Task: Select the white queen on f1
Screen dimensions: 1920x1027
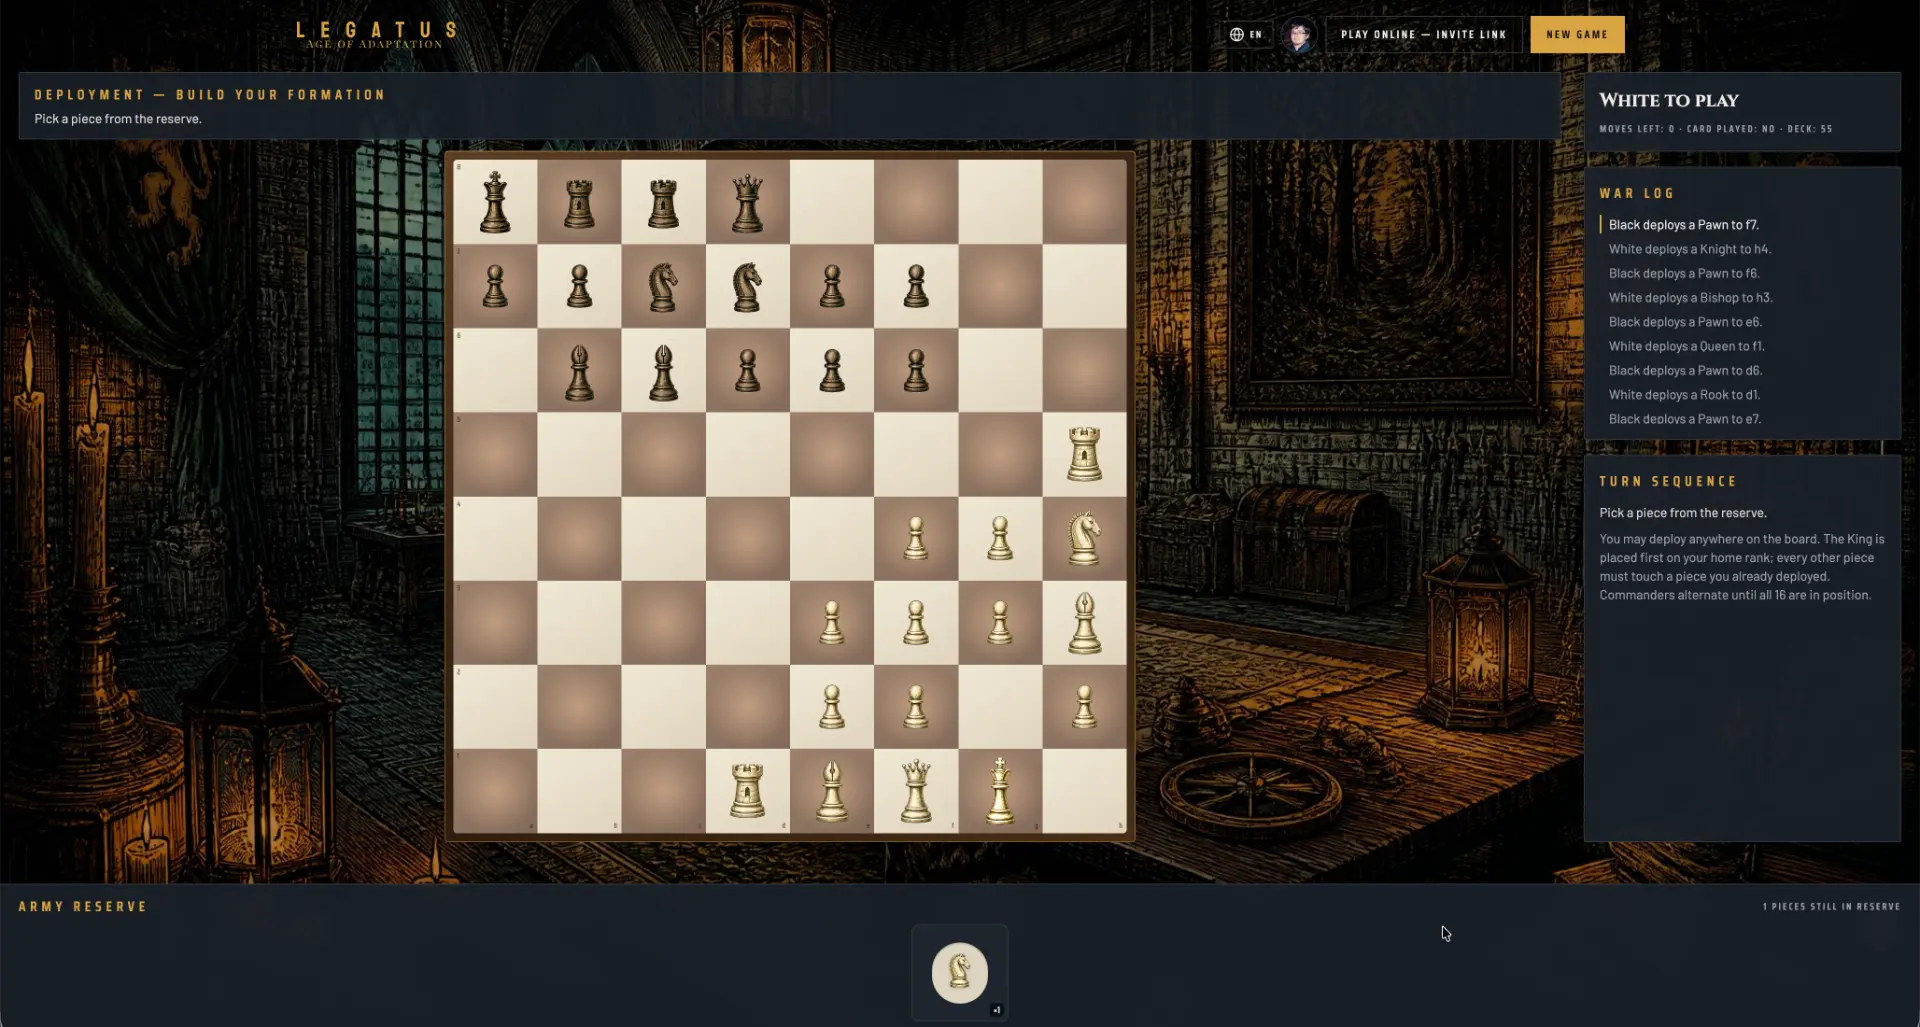Action: coord(916,791)
